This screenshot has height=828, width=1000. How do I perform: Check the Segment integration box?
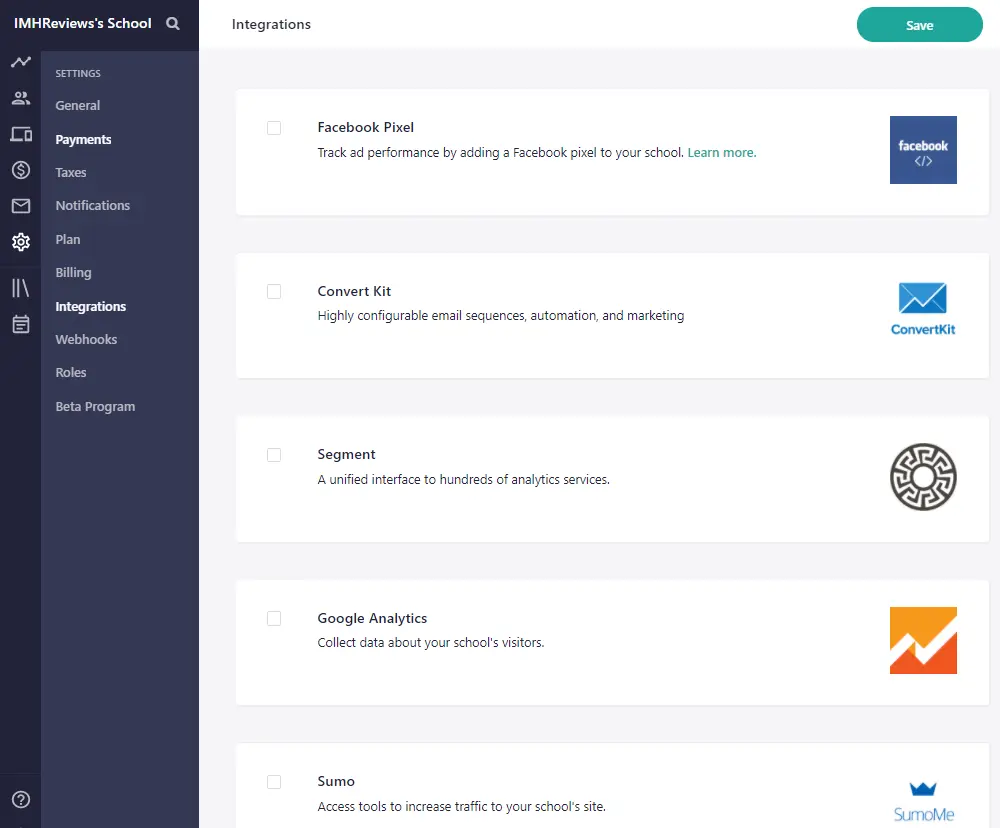pyautogui.click(x=274, y=455)
